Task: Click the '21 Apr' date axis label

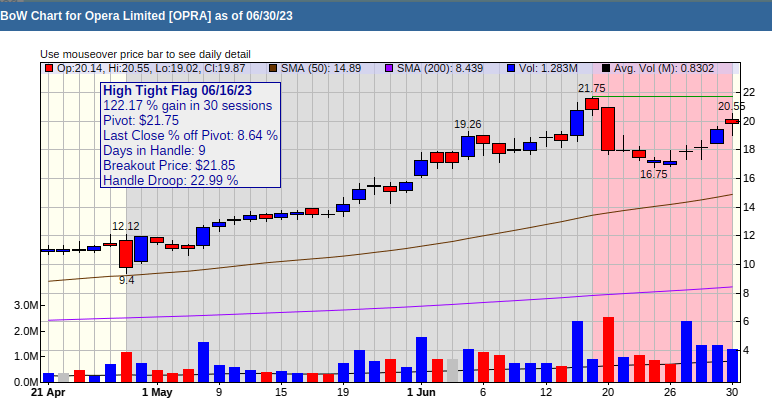Action: click(x=48, y=392)
